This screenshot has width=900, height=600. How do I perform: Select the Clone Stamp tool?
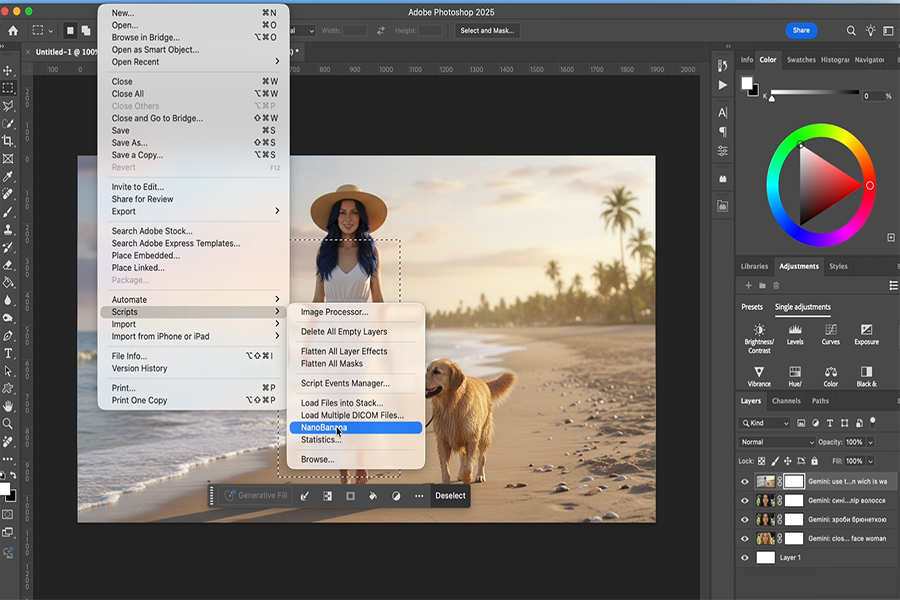coord(8,230)
